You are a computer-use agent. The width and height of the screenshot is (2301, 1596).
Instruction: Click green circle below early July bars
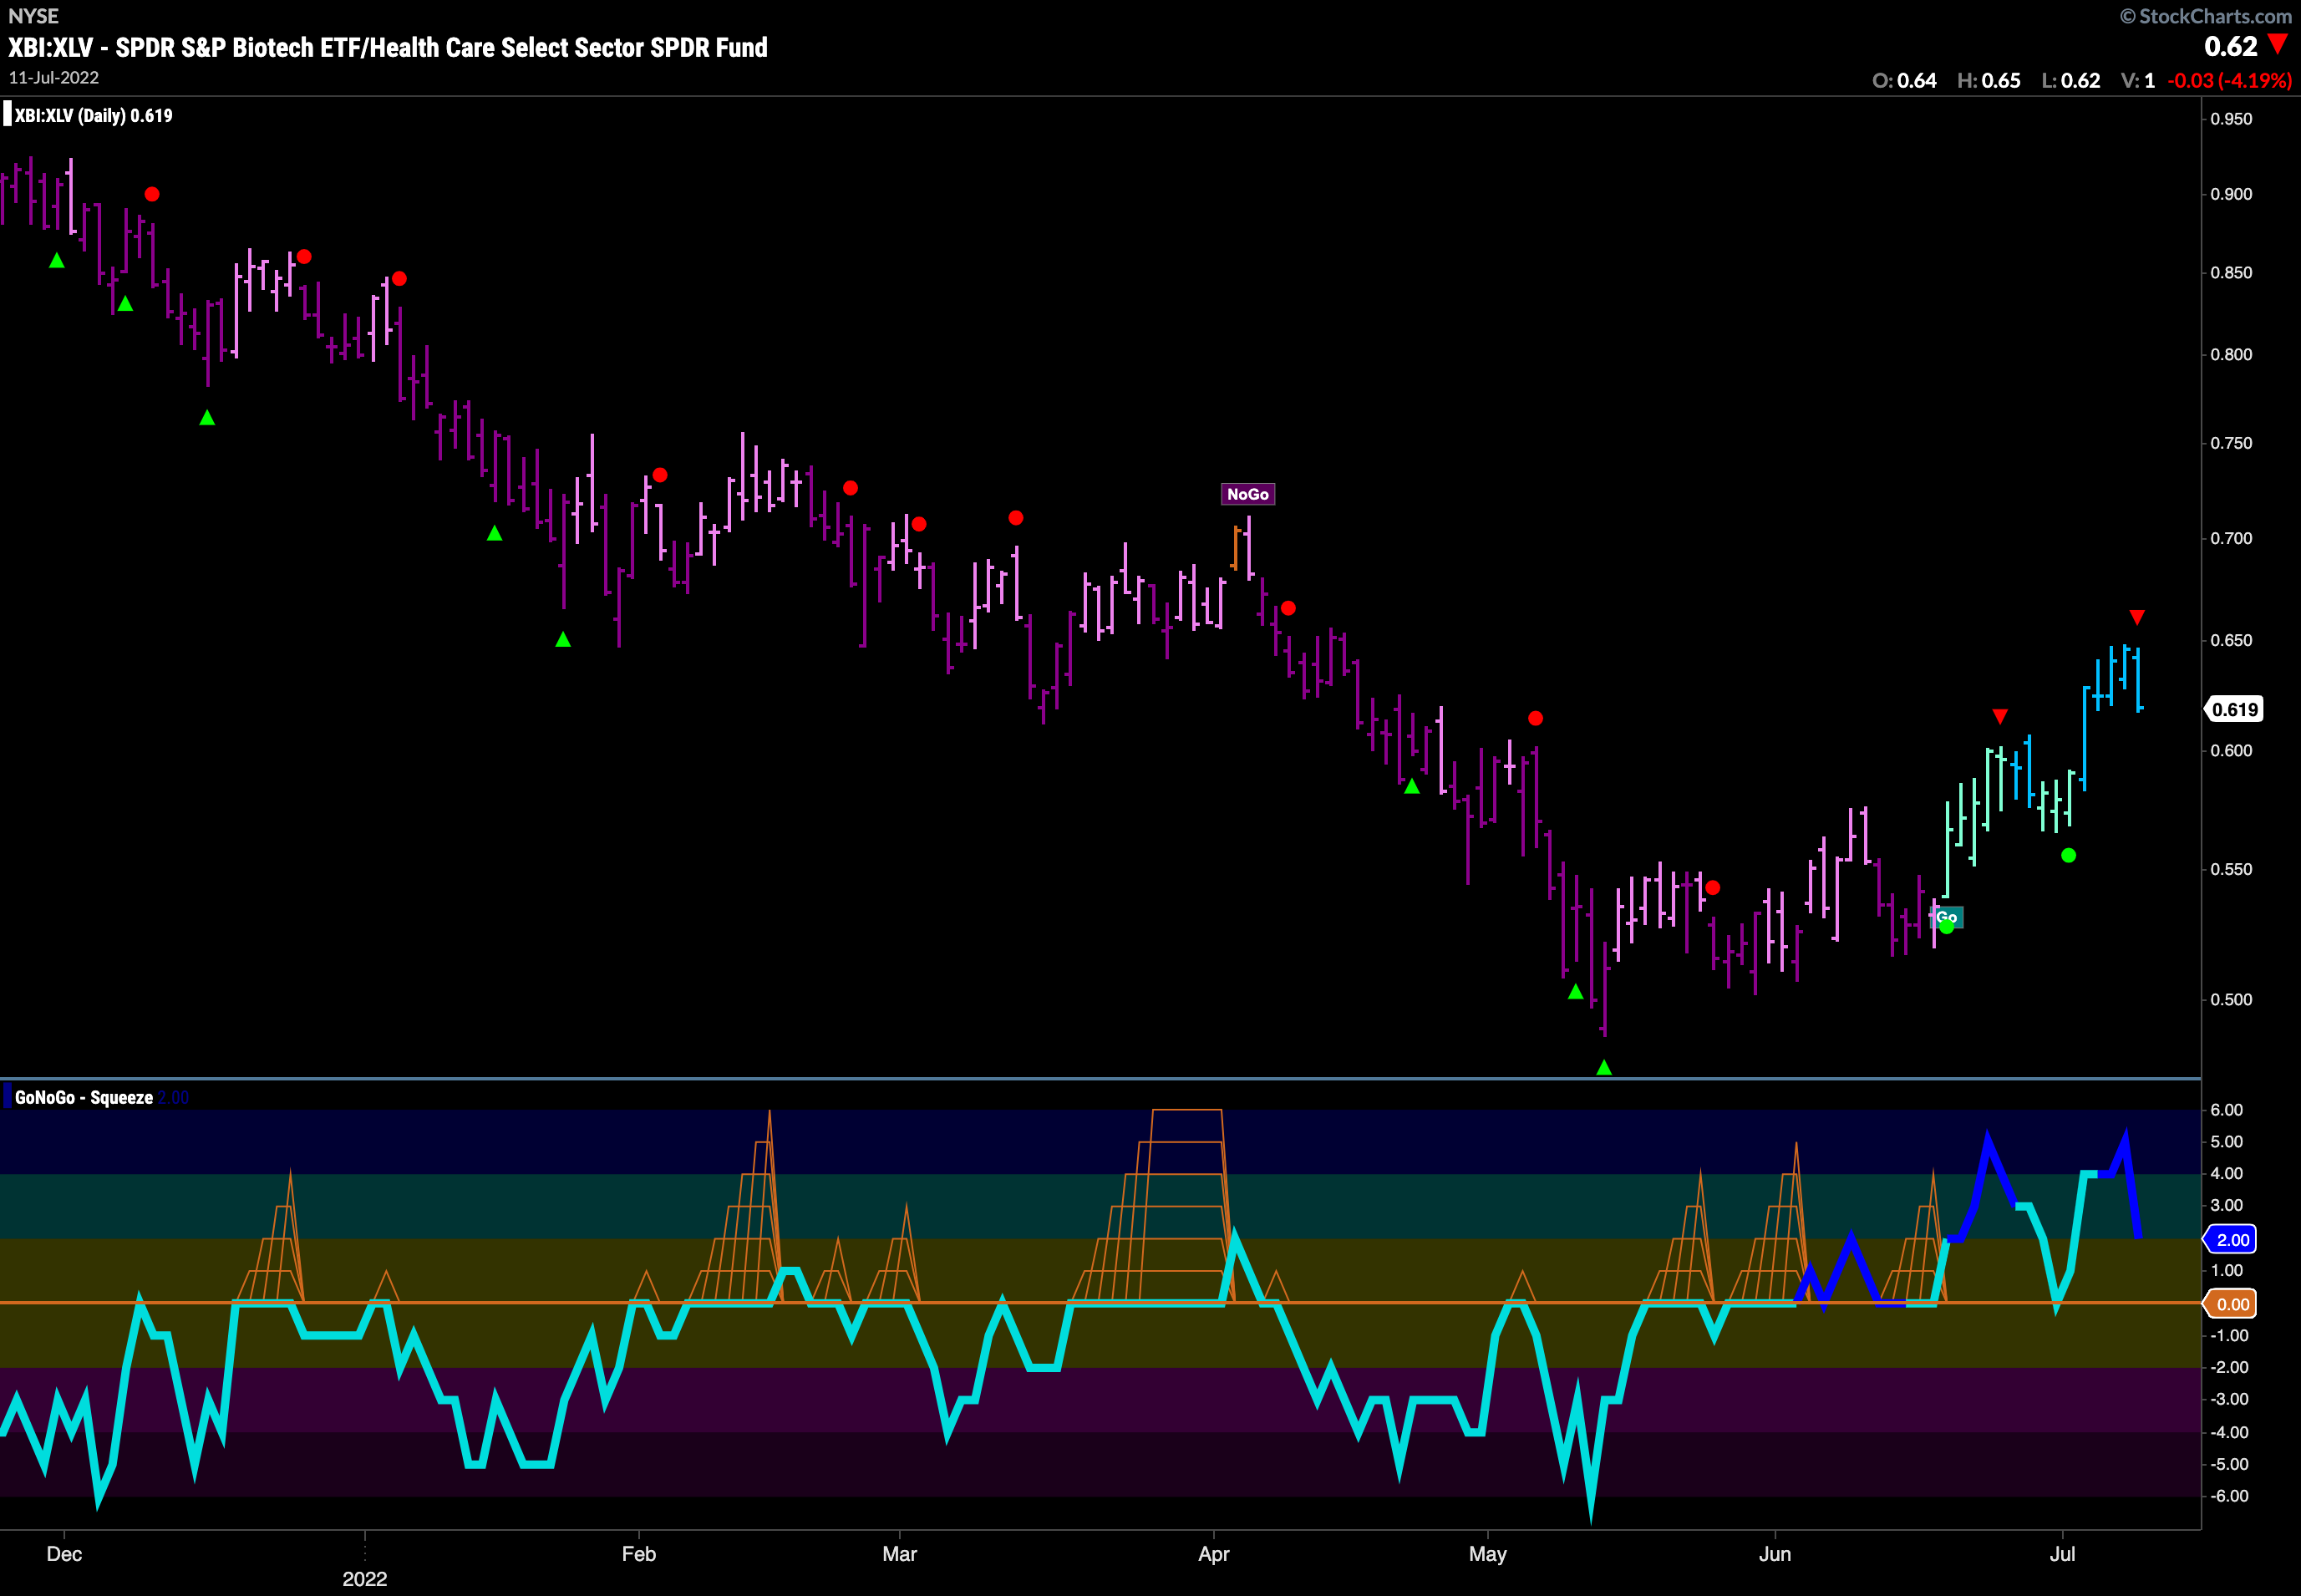(2068, 855)
